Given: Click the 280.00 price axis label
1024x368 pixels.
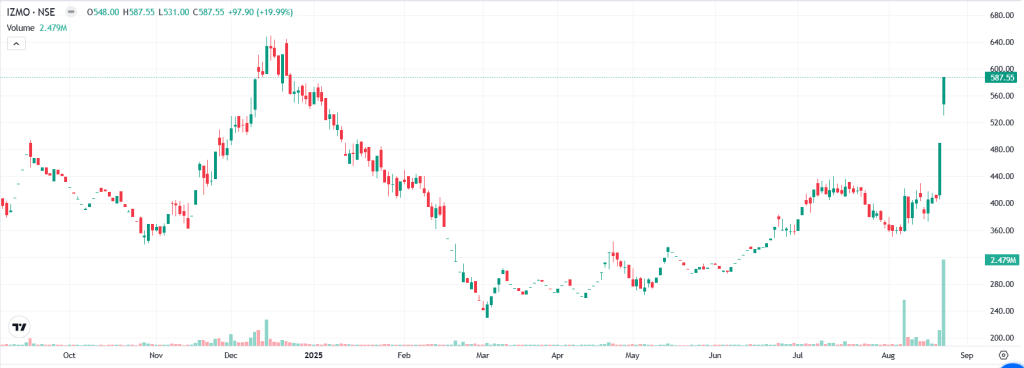Looking at the screenshot, I should 1002,284.
